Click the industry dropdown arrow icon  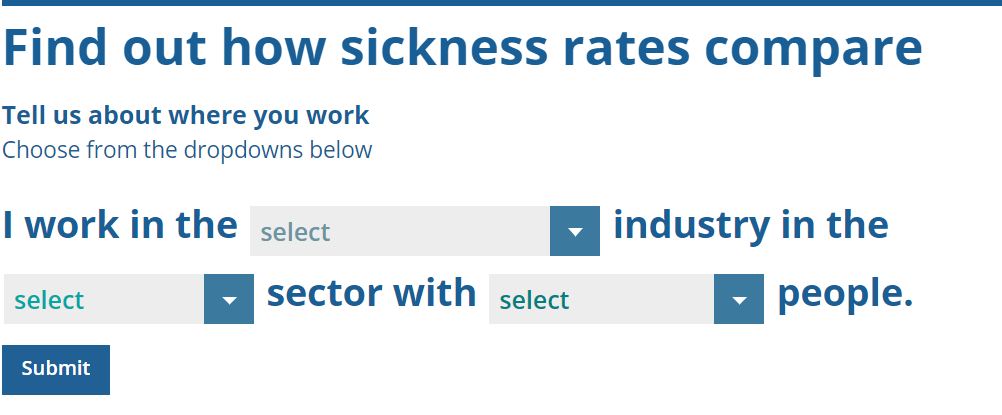coord(575,231)
